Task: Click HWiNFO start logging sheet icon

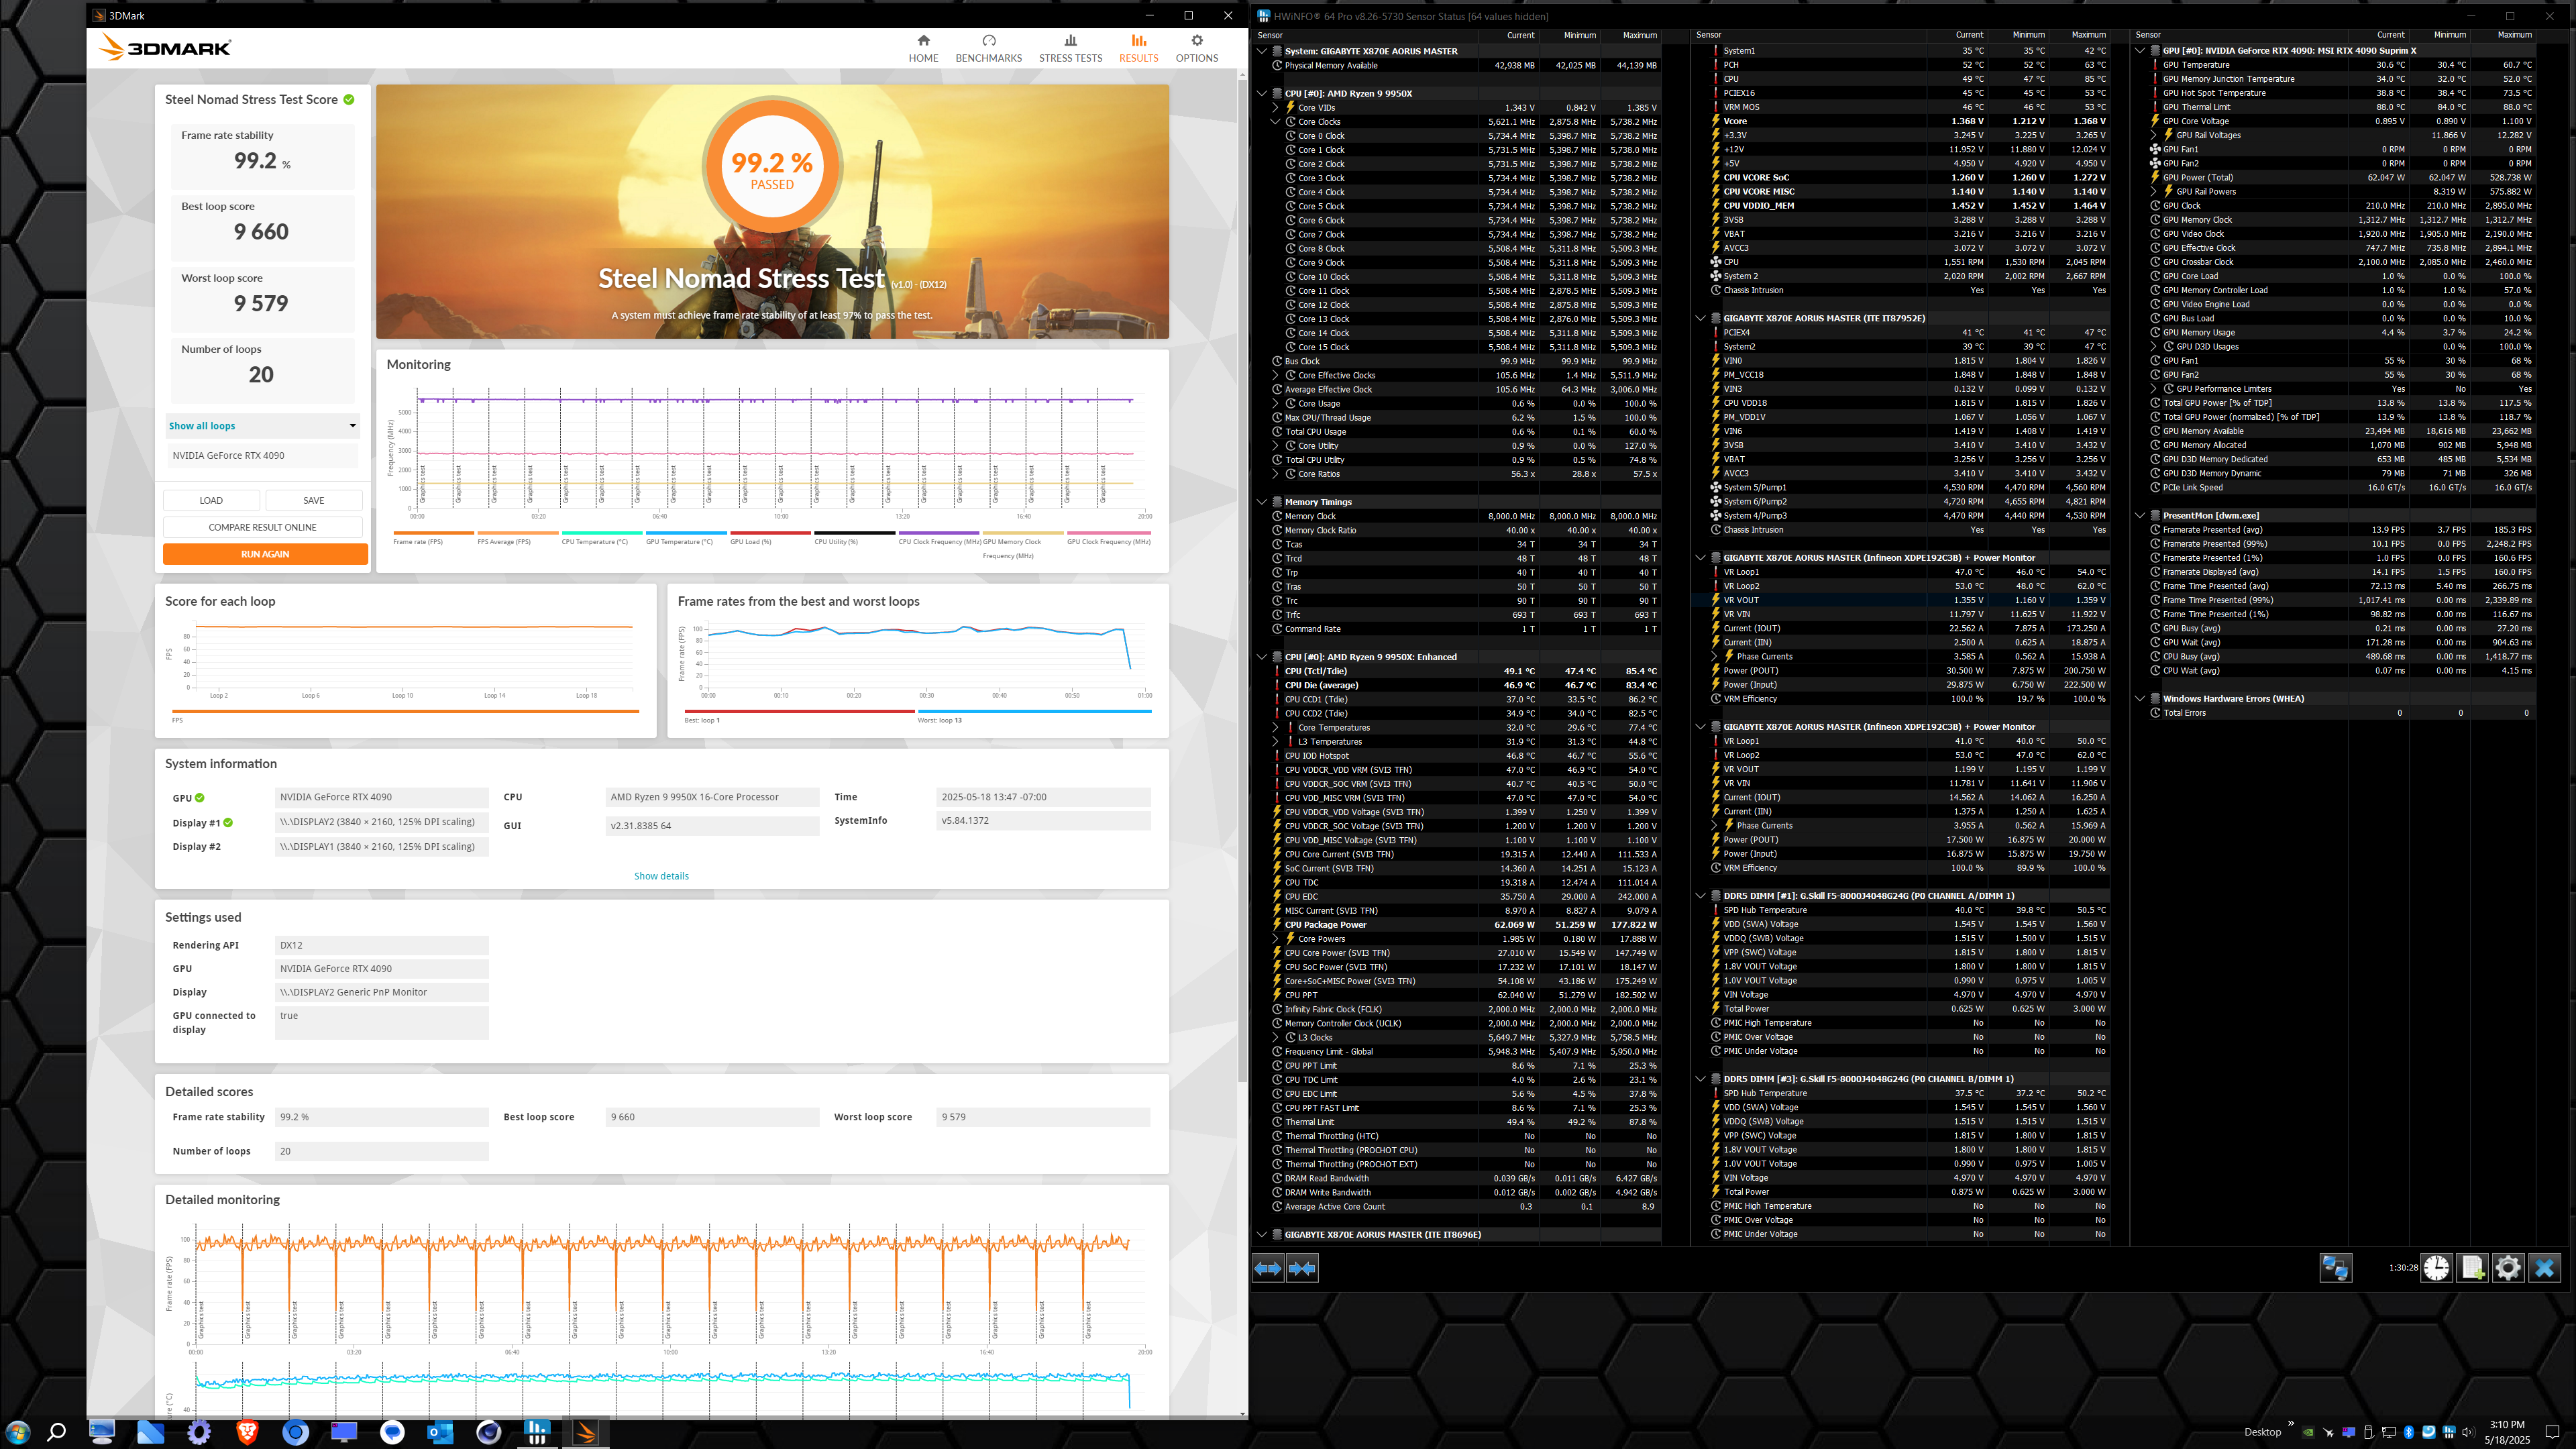Action: coord(2473,1268)
